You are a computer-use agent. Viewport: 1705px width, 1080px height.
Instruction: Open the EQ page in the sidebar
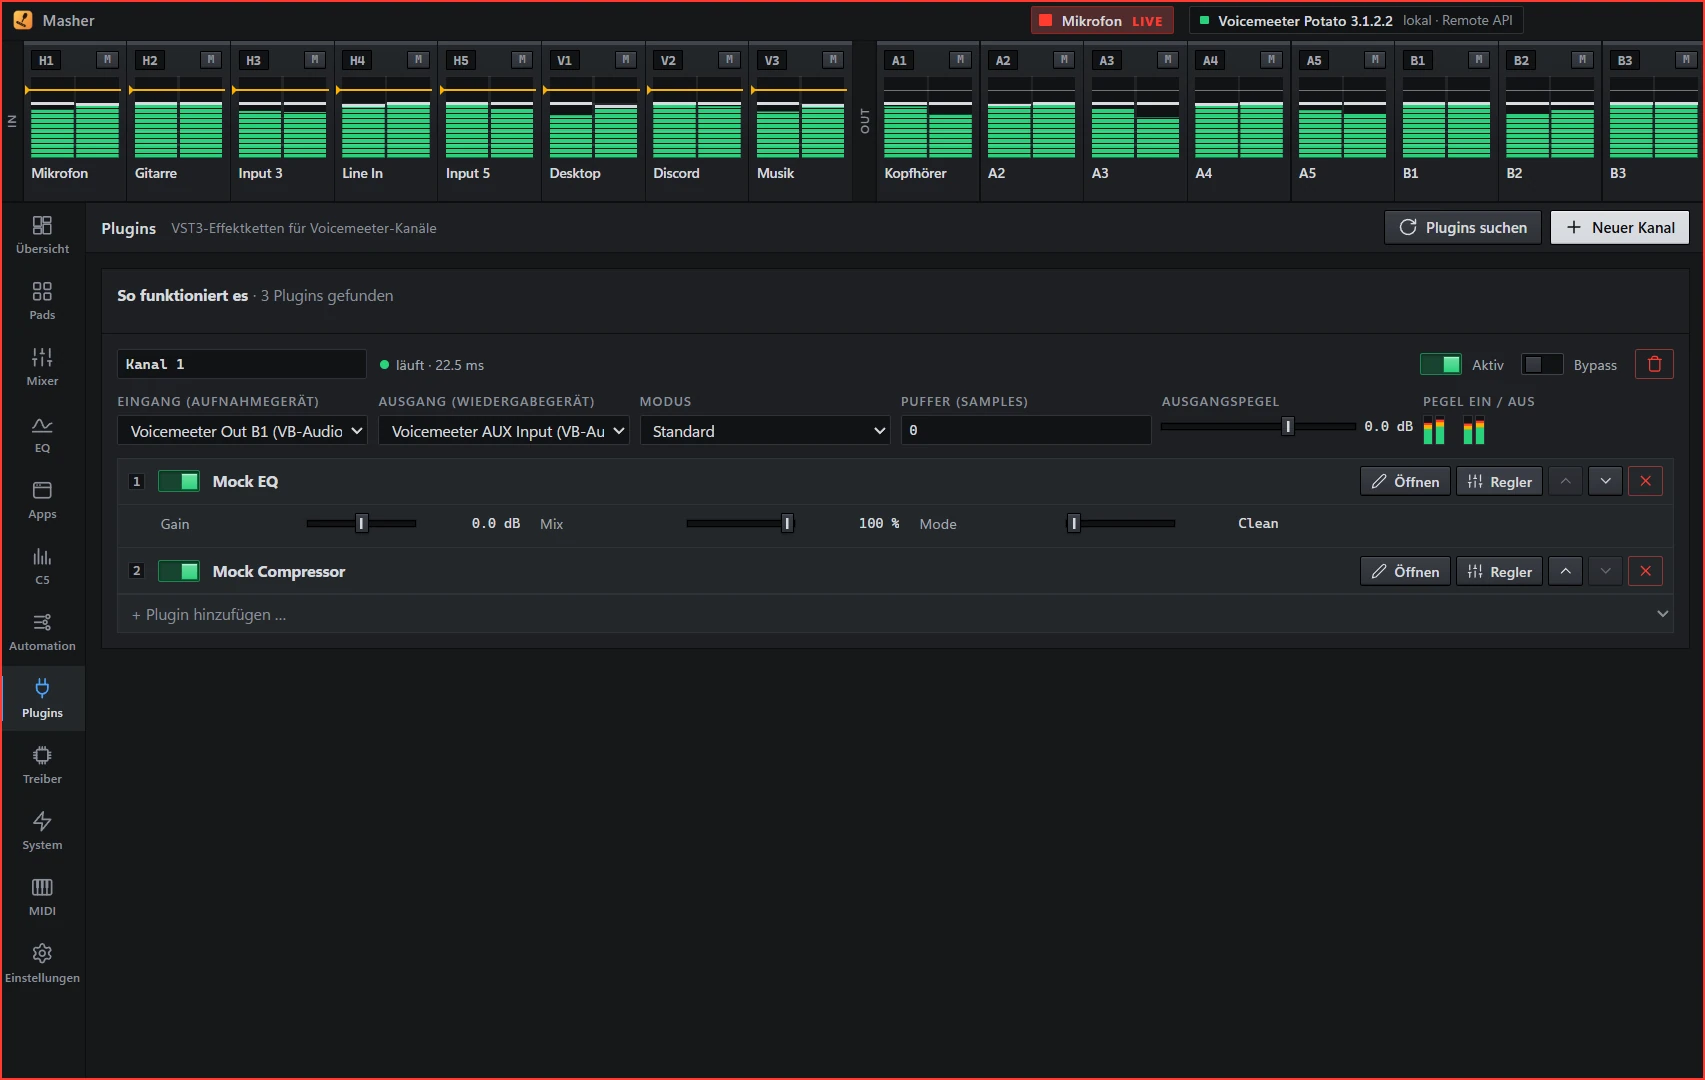coord(42,434)
